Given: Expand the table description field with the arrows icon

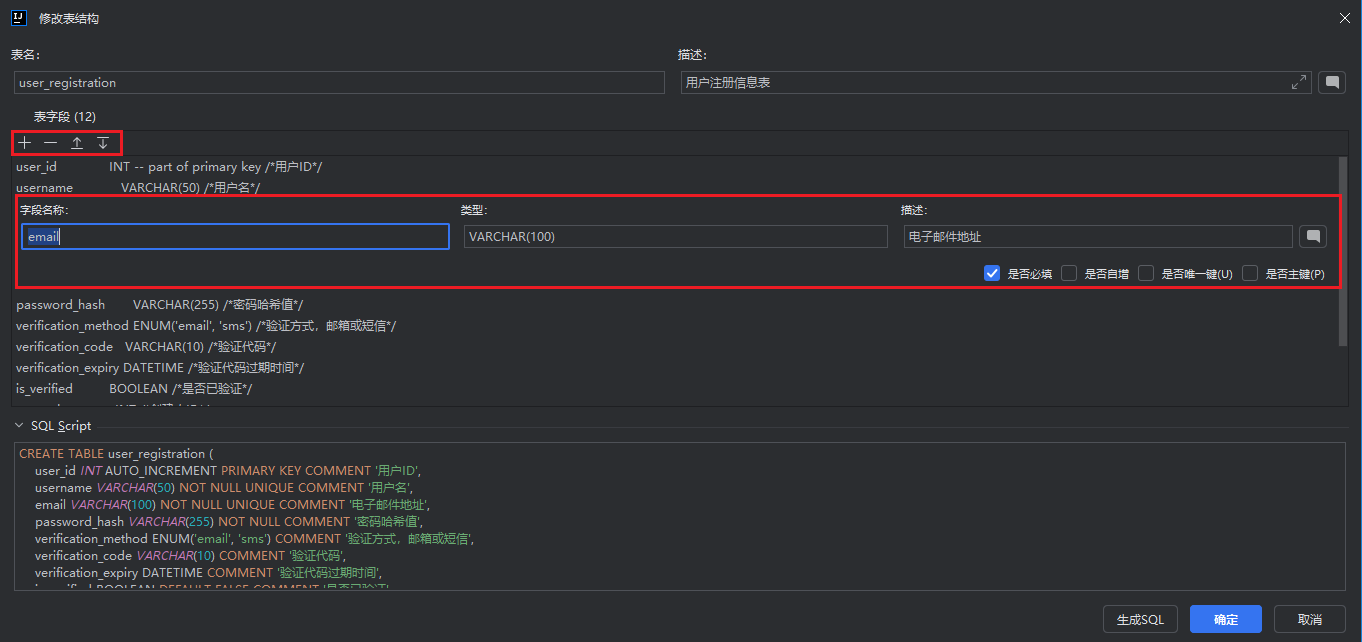Looking at the screenshot, I should [x=1299, y=83].
